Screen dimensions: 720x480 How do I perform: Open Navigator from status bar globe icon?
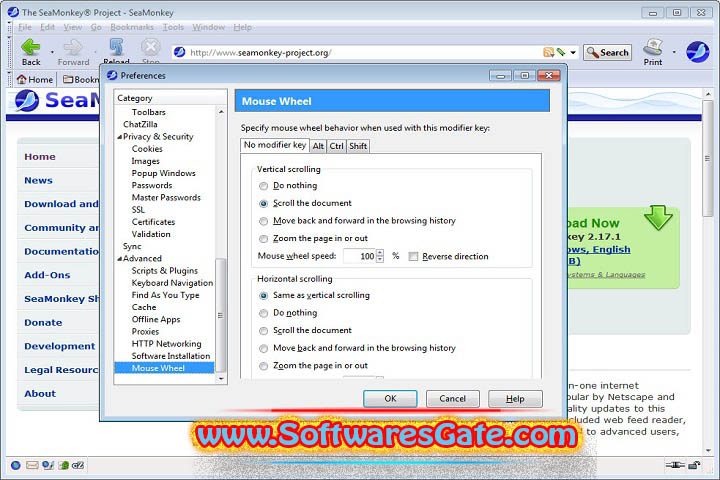click(x=16, y=465)
